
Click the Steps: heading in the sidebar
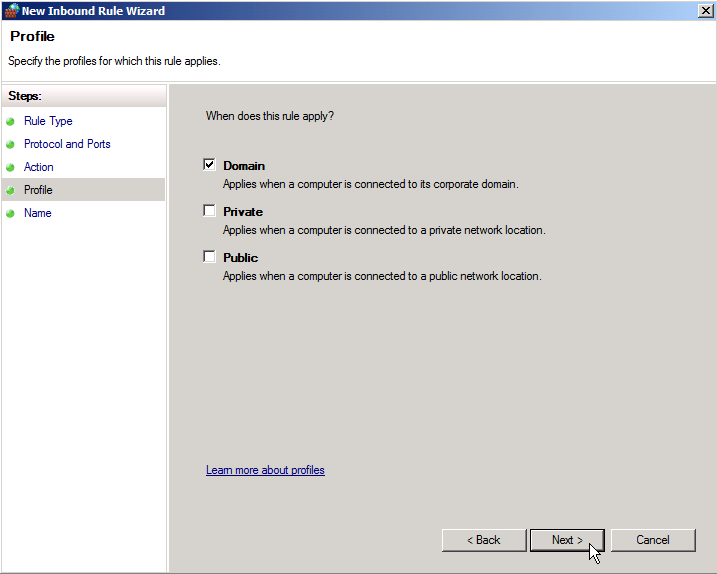(x=25, y=96)
